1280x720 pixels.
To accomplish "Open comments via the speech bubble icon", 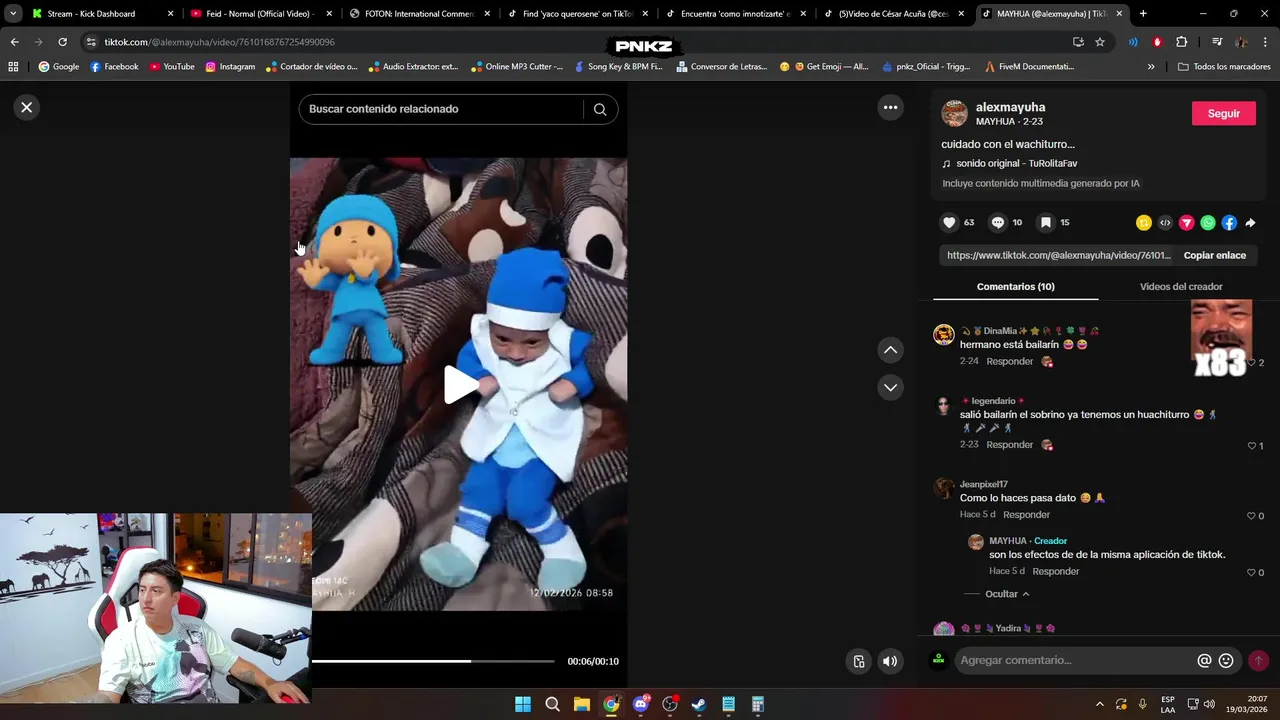I will click(997, 222).
